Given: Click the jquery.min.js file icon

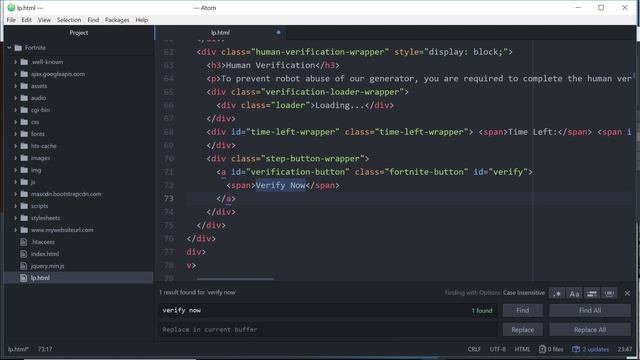Looking at the screenshot, I should [x=24, y=266].
